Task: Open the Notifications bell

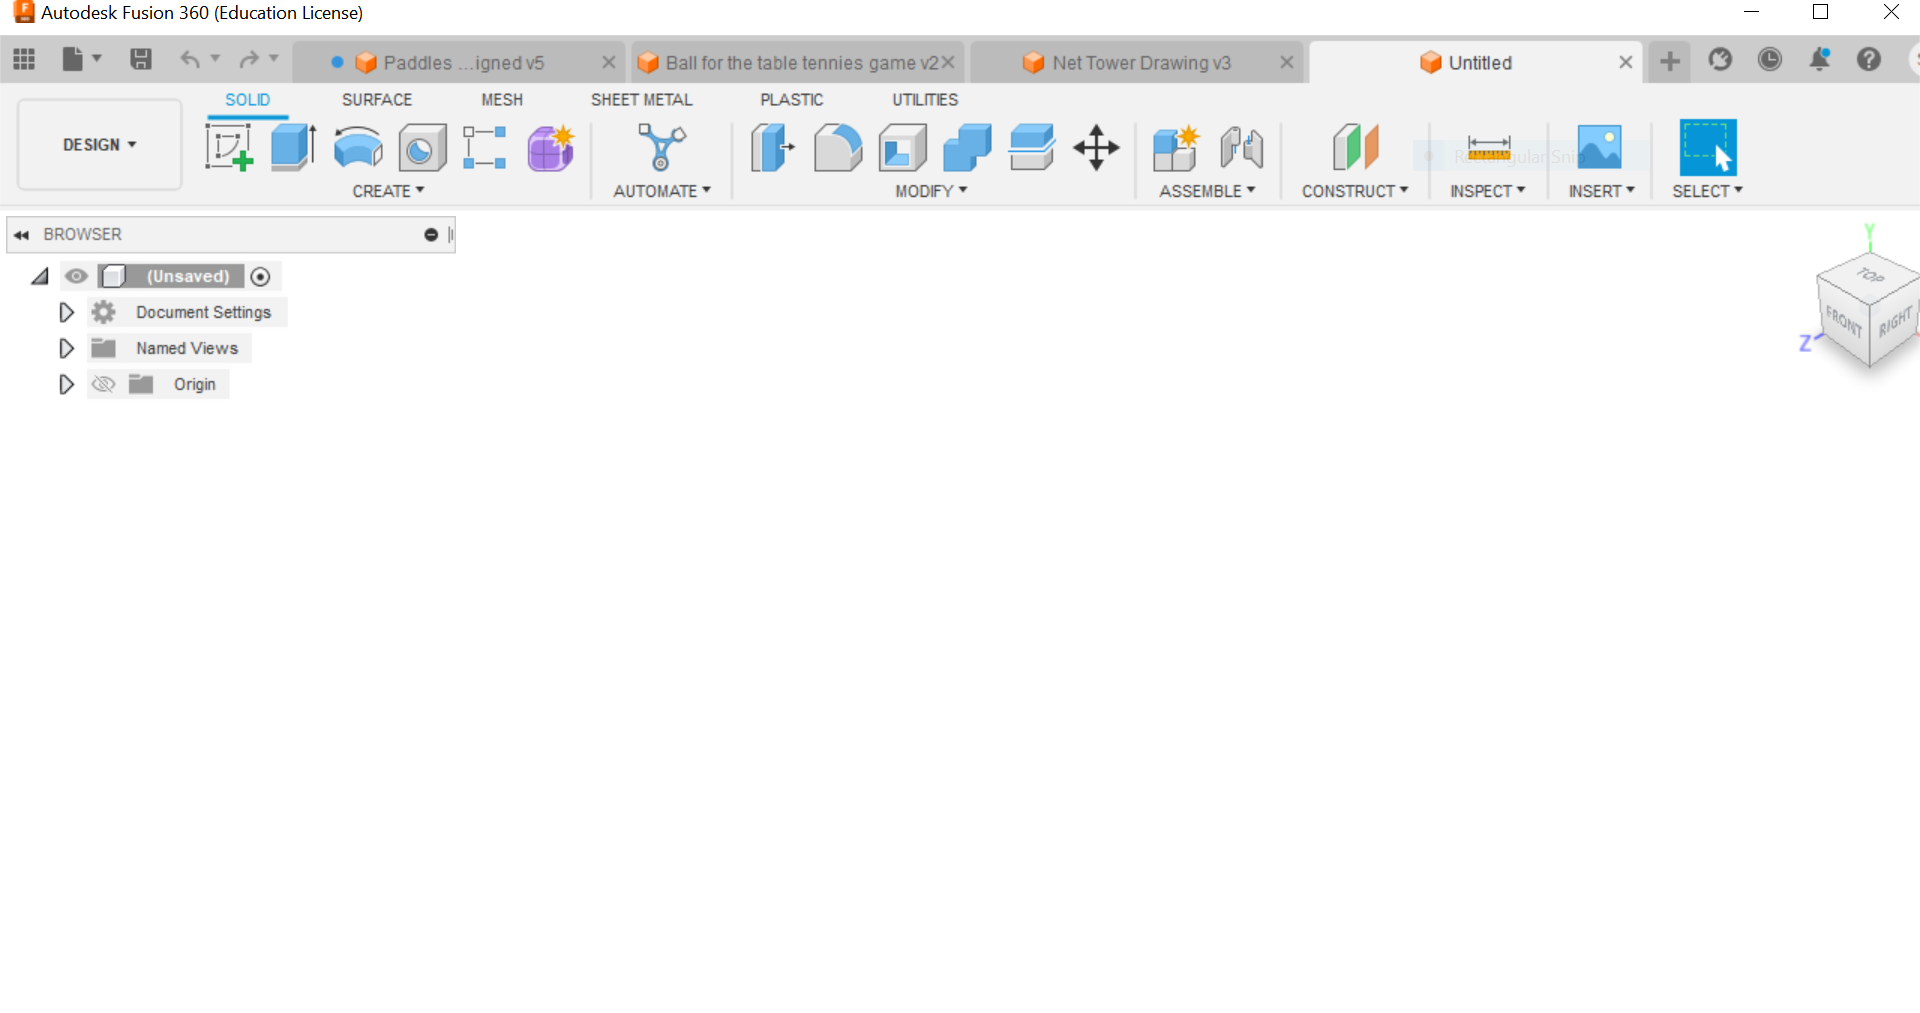Action: 1820,60
